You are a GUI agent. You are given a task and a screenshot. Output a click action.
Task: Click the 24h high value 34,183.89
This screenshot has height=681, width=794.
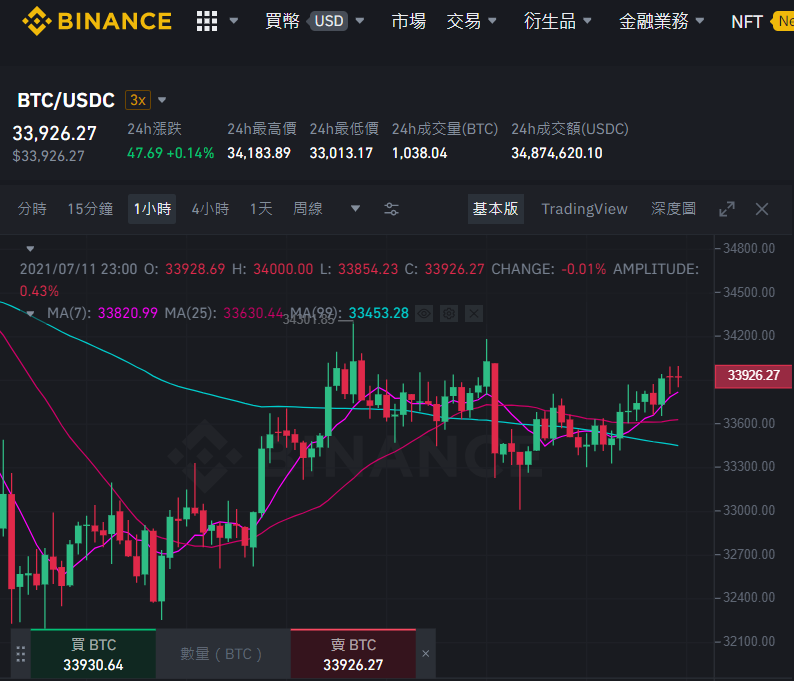coord(259,153)
